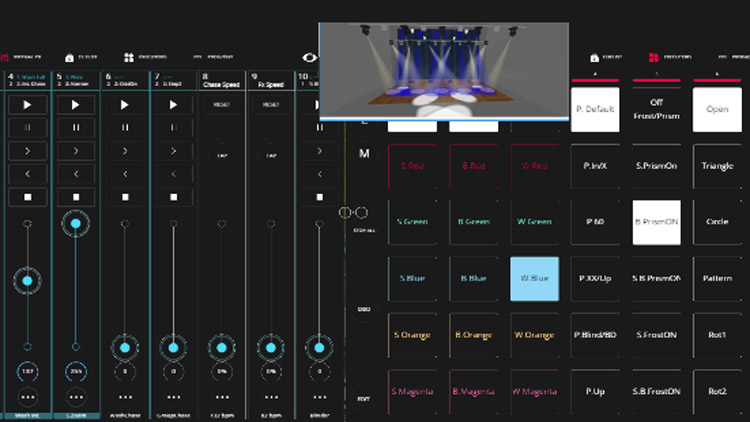Open the Cuelist tab with lock icon

pos(82,58)
